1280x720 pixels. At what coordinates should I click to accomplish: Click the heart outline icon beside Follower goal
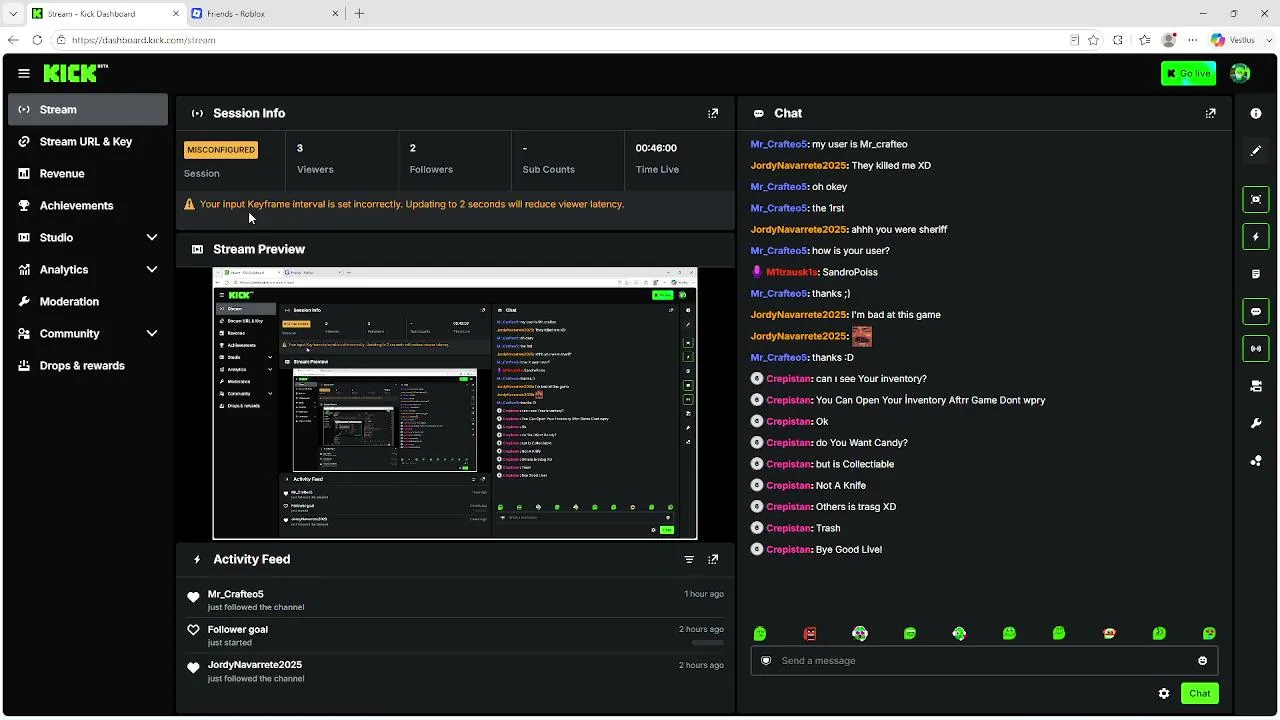click(193, 630)
